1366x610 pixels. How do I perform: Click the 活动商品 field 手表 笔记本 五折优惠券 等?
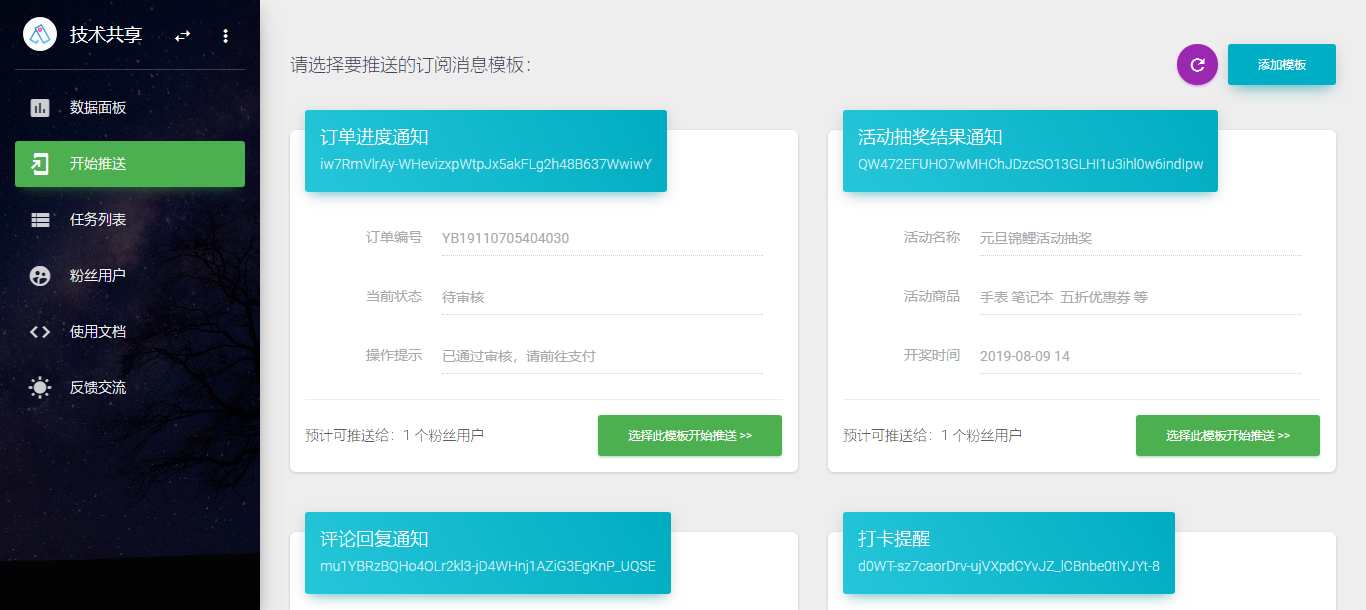pos(1141,297)
